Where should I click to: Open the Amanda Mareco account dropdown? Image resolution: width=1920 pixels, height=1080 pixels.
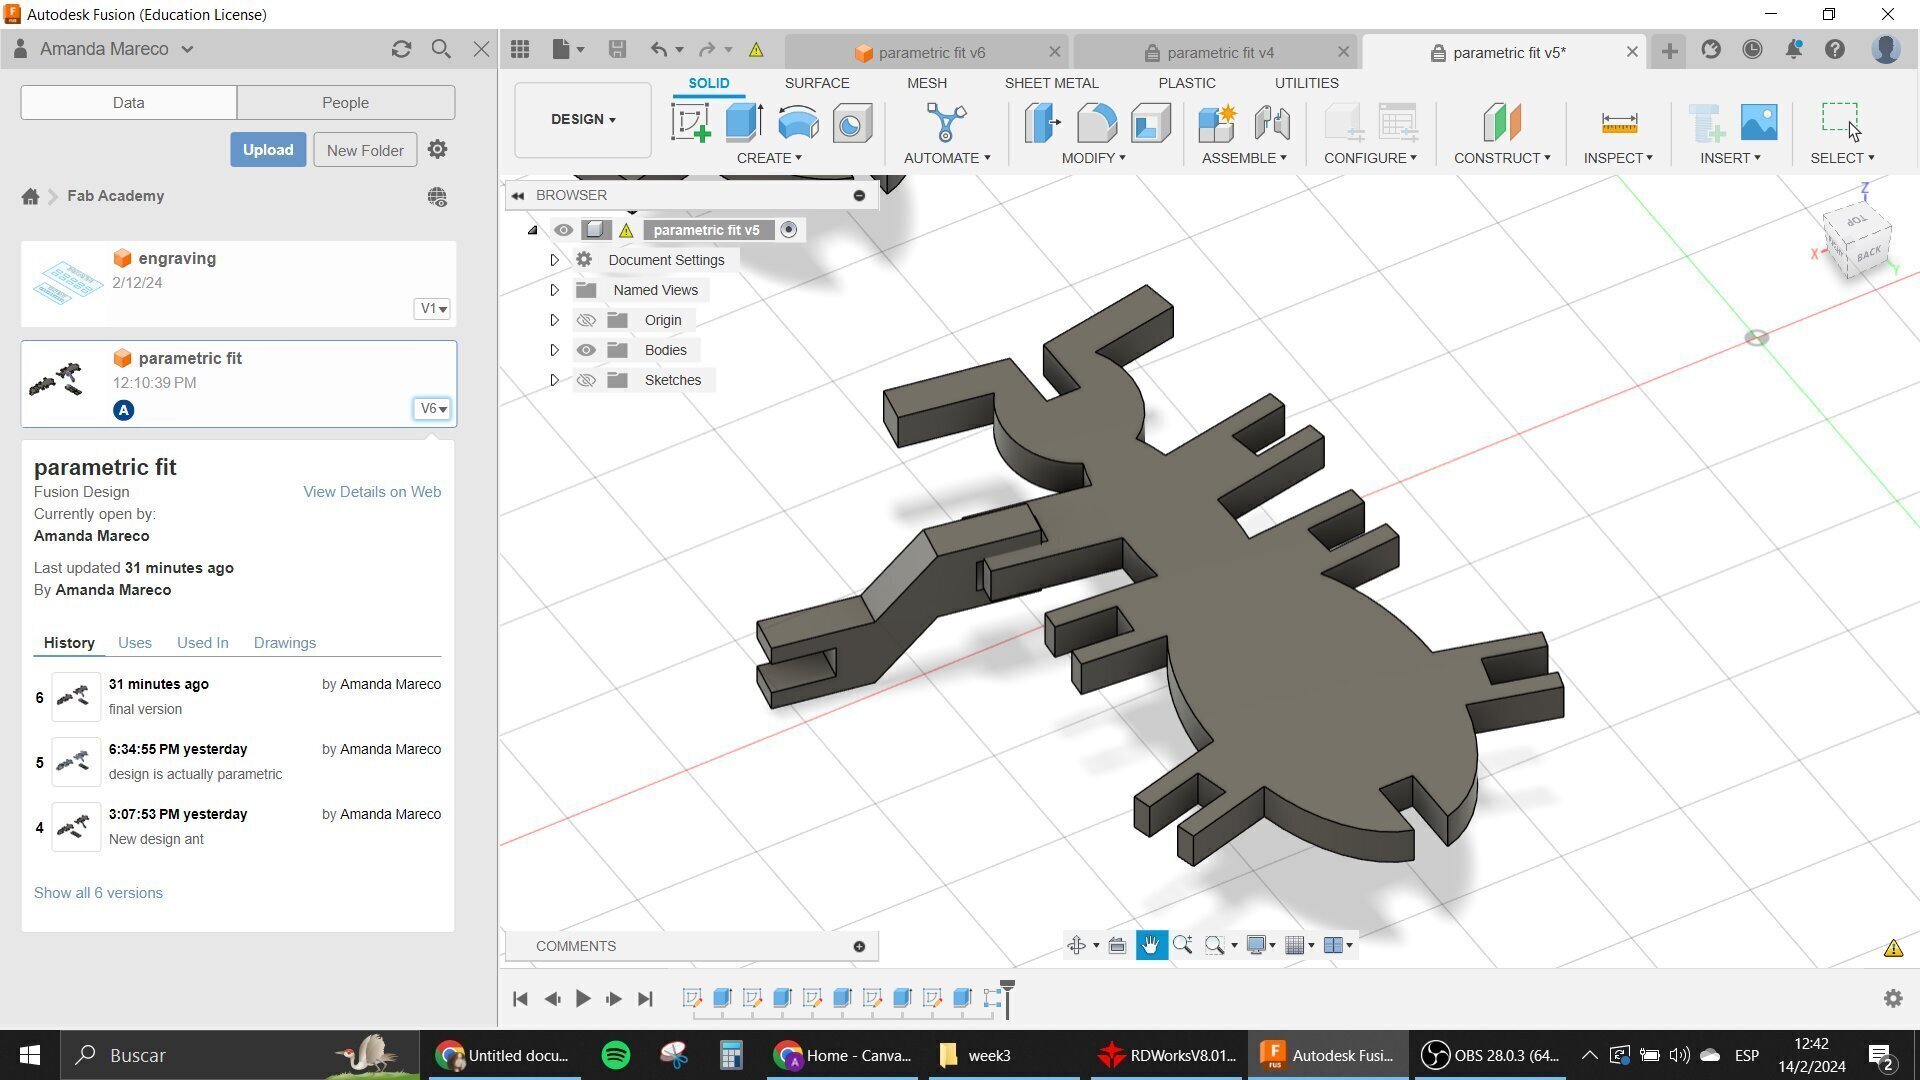(116, 49)
